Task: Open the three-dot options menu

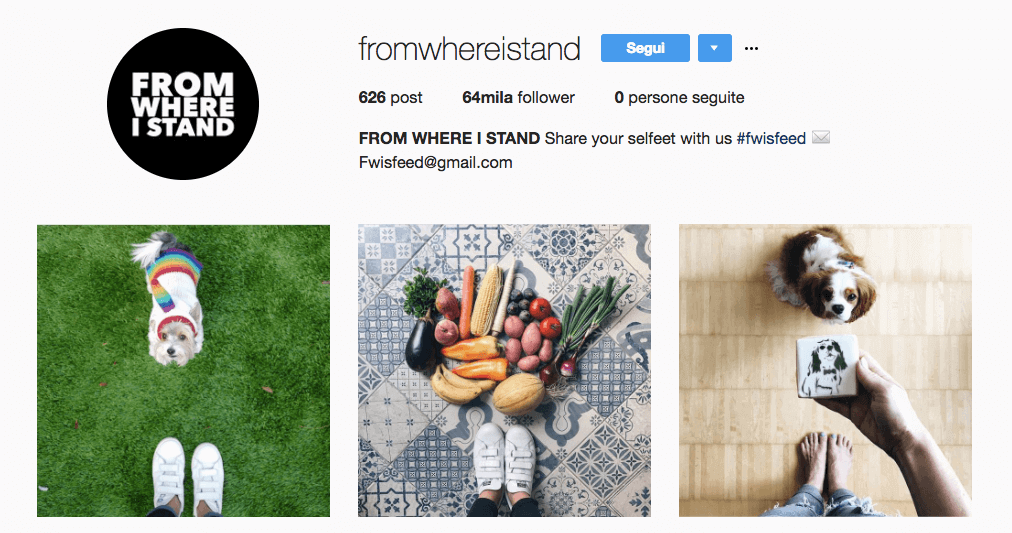Action: click(x=751, y=48)
